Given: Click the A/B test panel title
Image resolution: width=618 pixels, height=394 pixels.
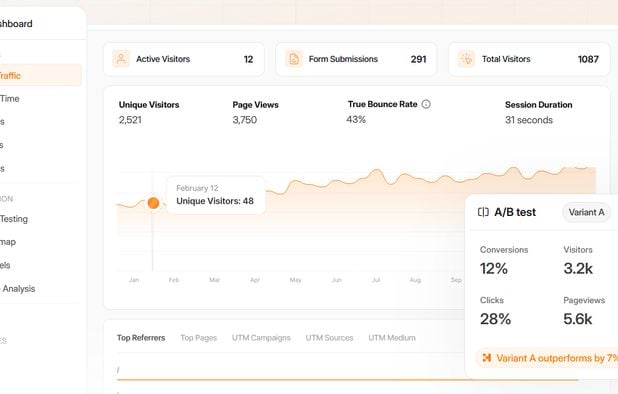Looking at the screenshot, I should click(515, 212).
